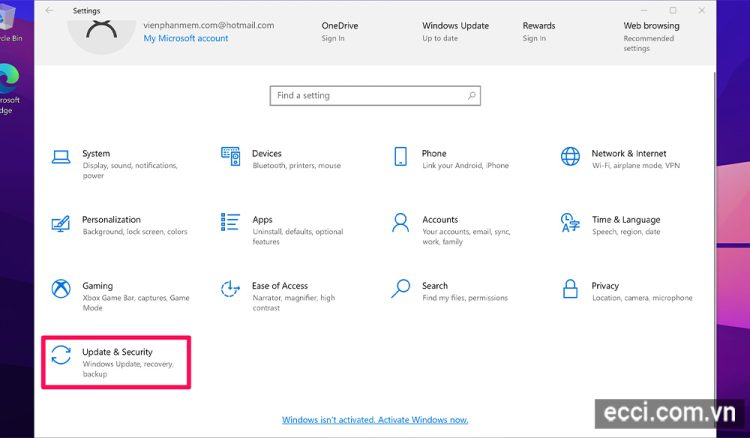Click the Apps category title
The image size is (750, 438).
coord(262,220)
